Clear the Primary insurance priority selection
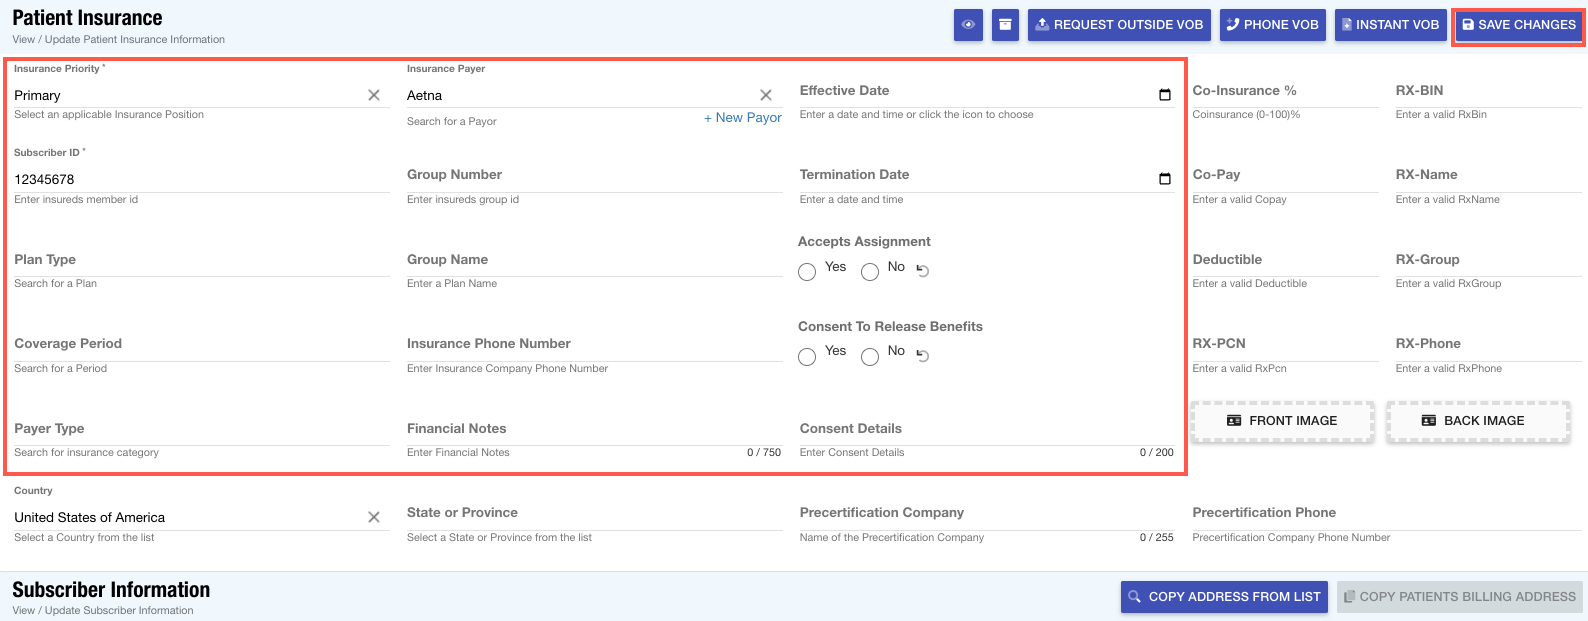 374,95
